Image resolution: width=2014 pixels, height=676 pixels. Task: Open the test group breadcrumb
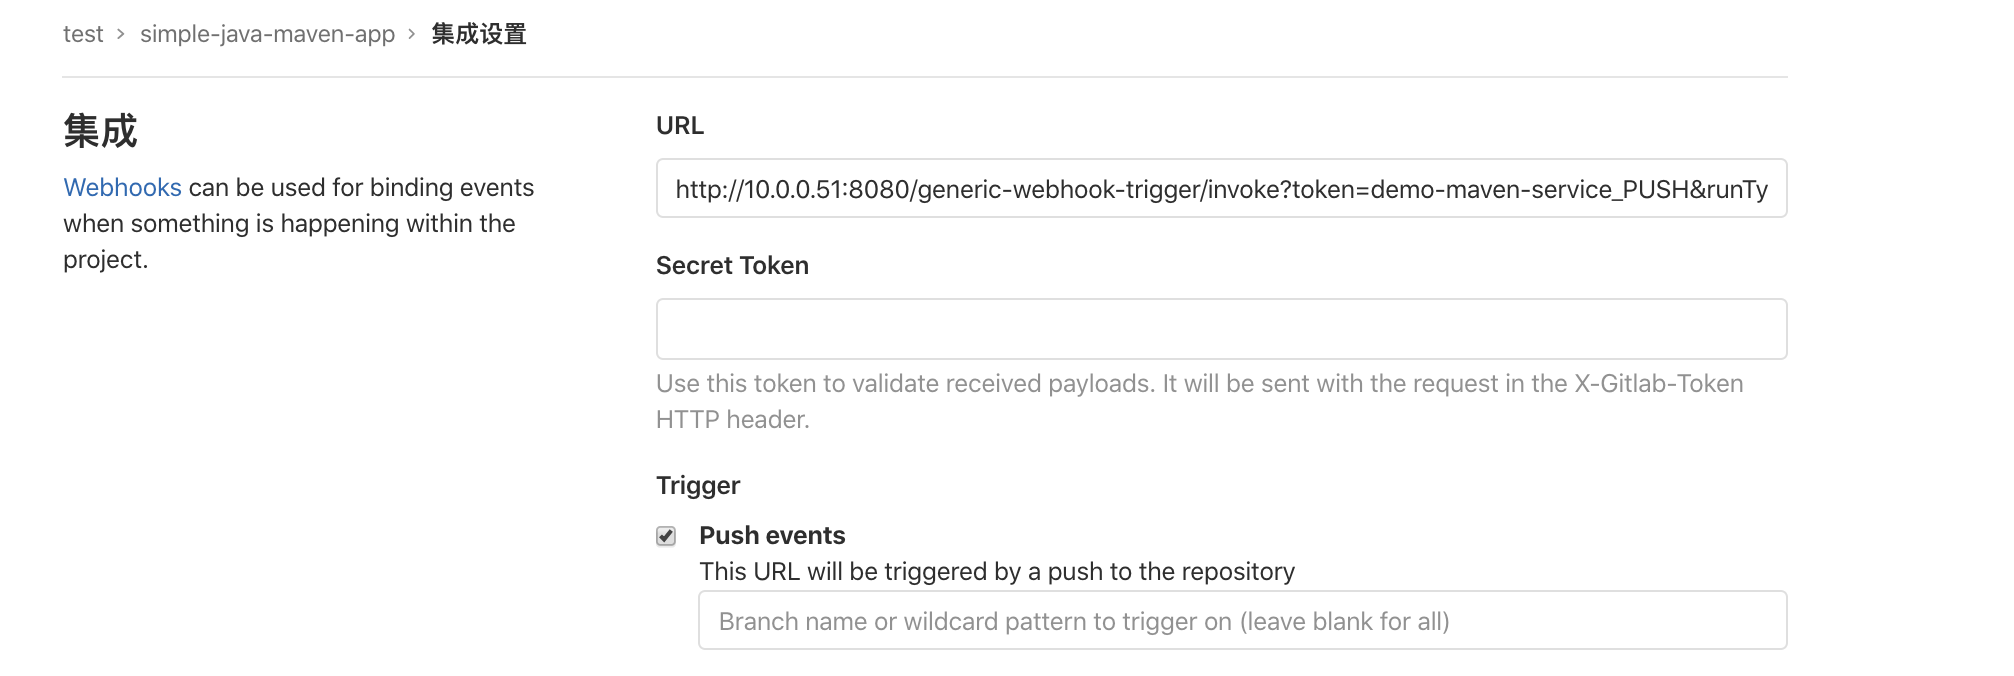83,34
